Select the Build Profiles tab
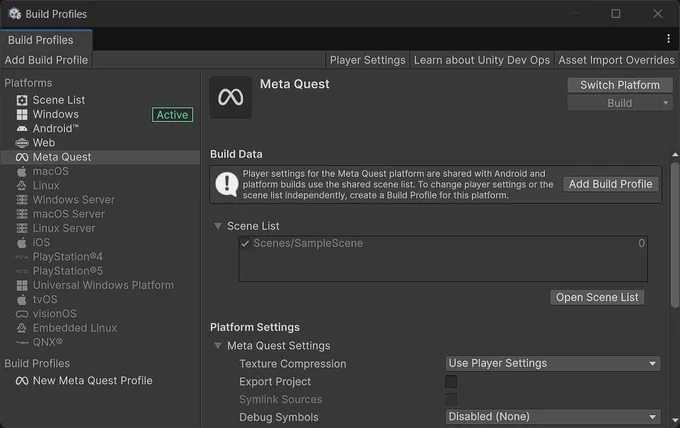680x428 pixels. click(41, 40)
